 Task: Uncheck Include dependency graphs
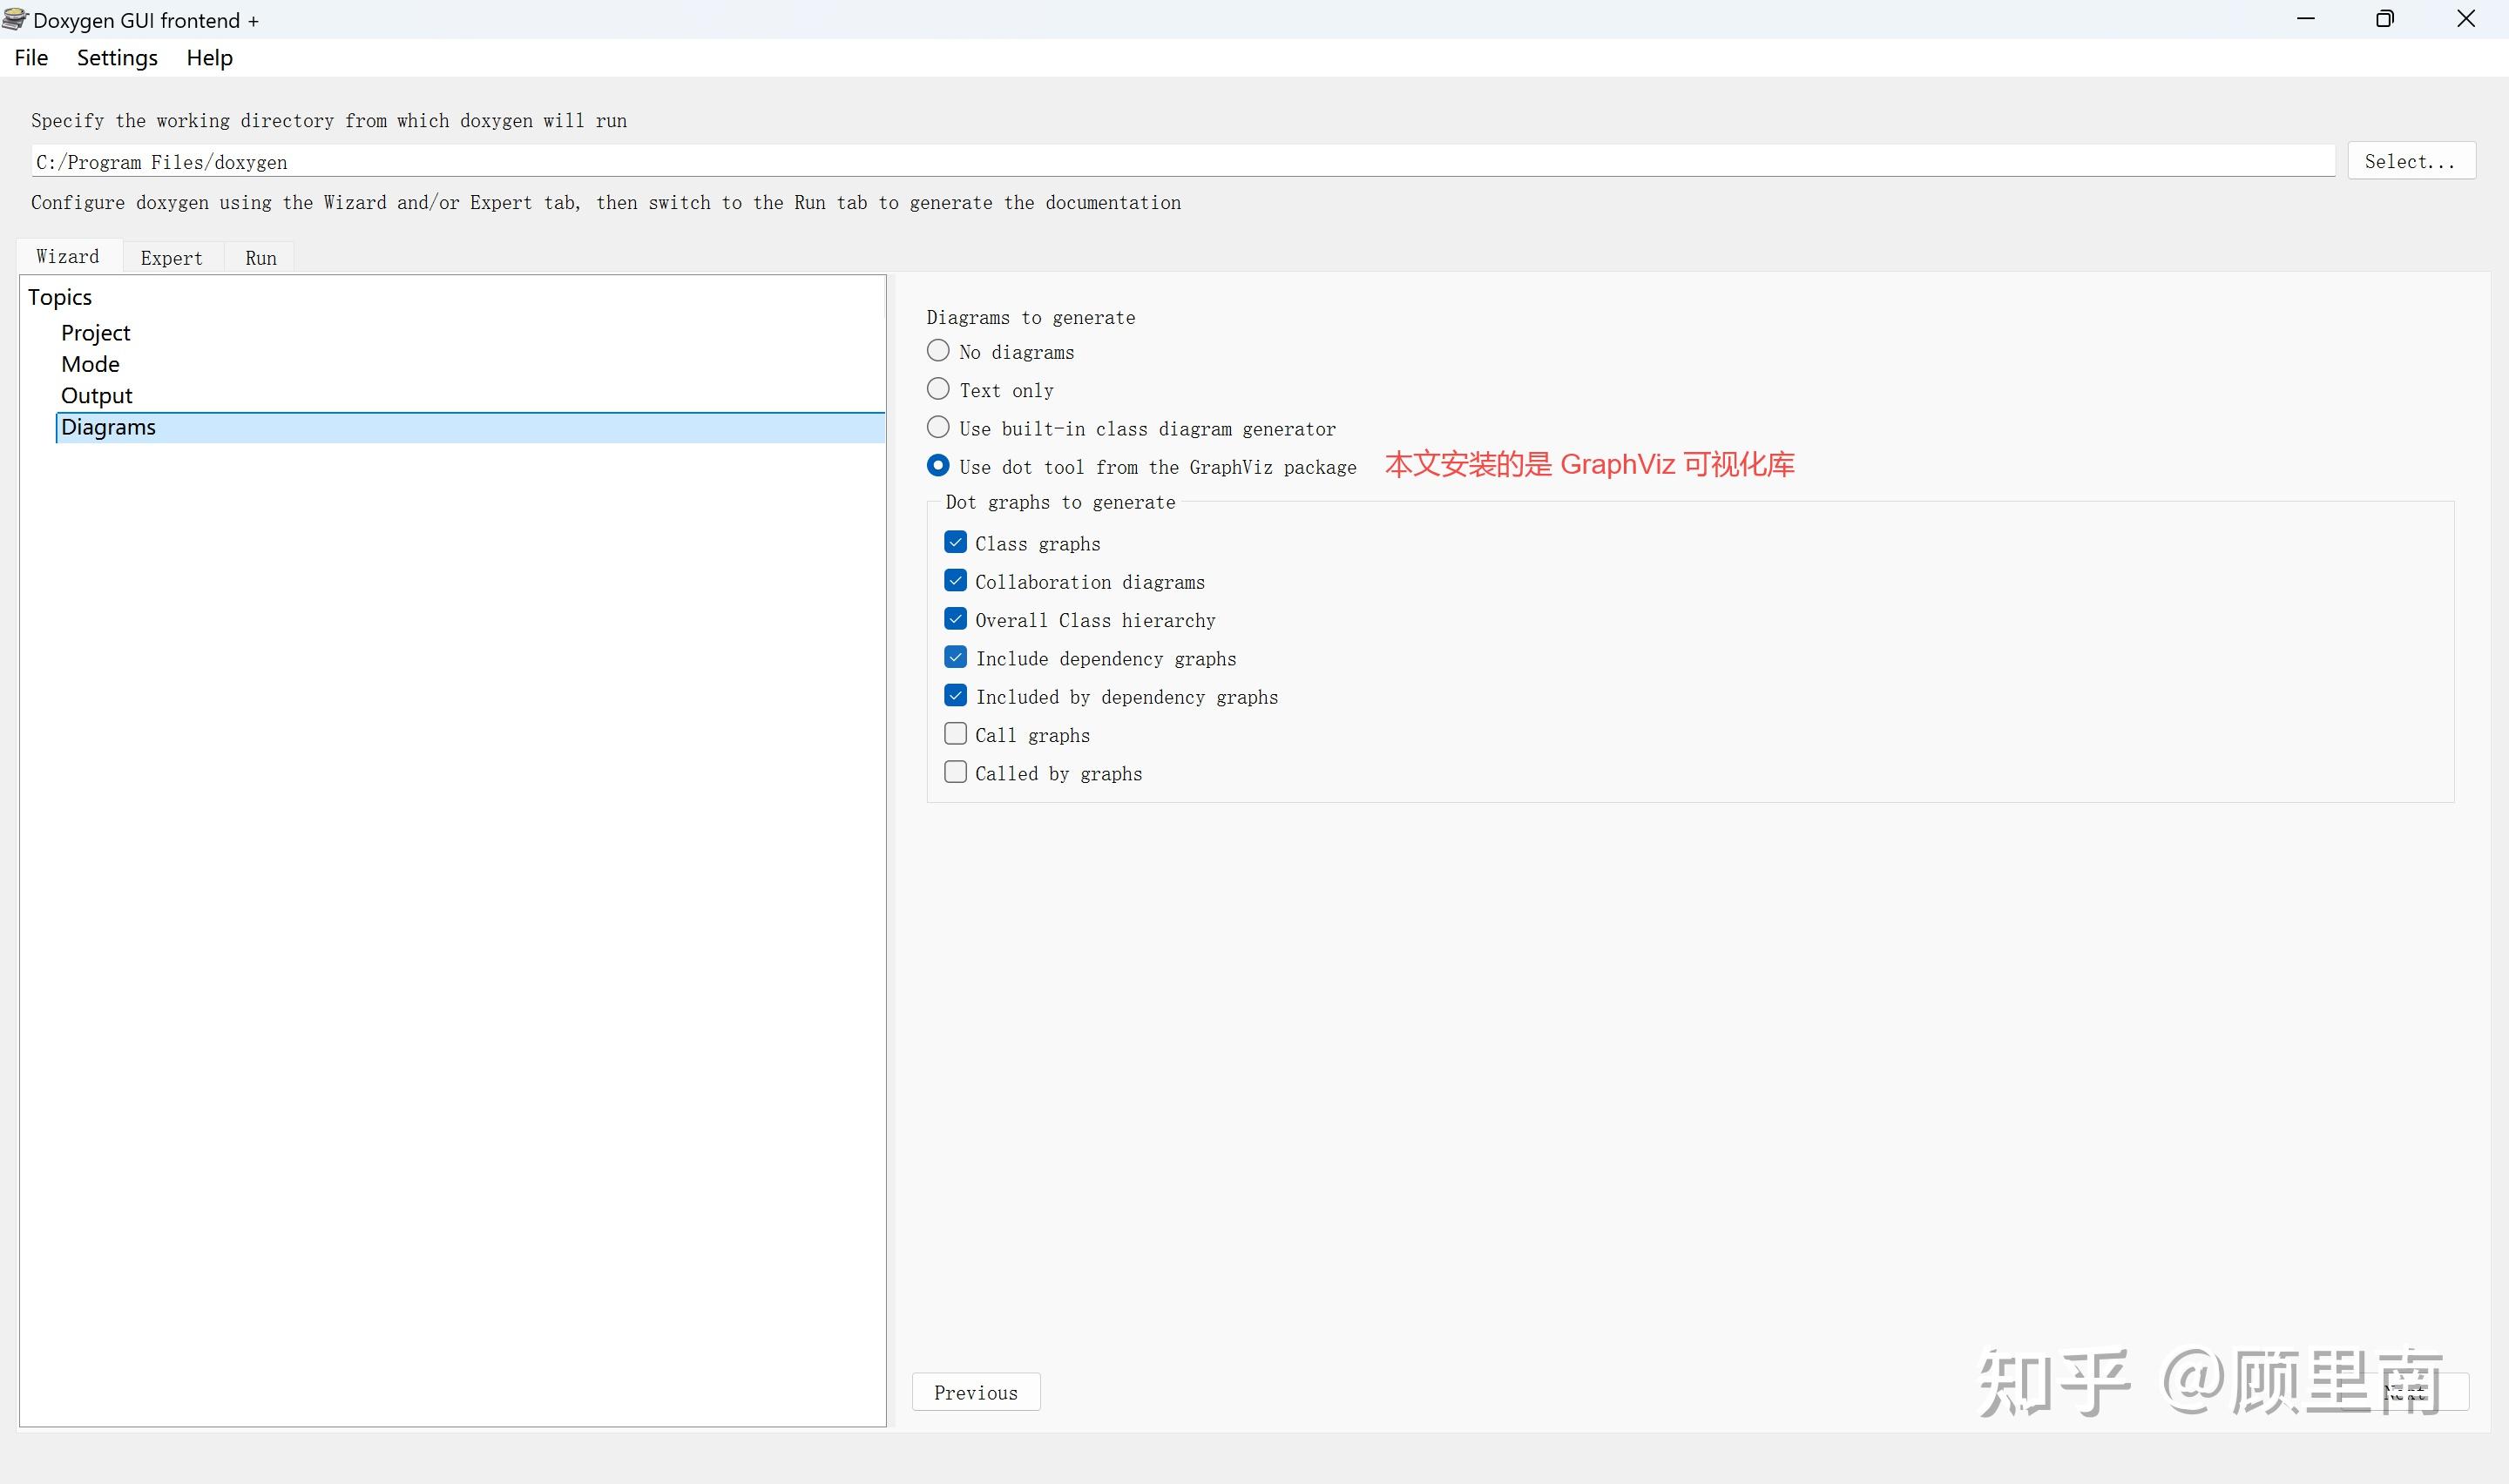(955, 657)
